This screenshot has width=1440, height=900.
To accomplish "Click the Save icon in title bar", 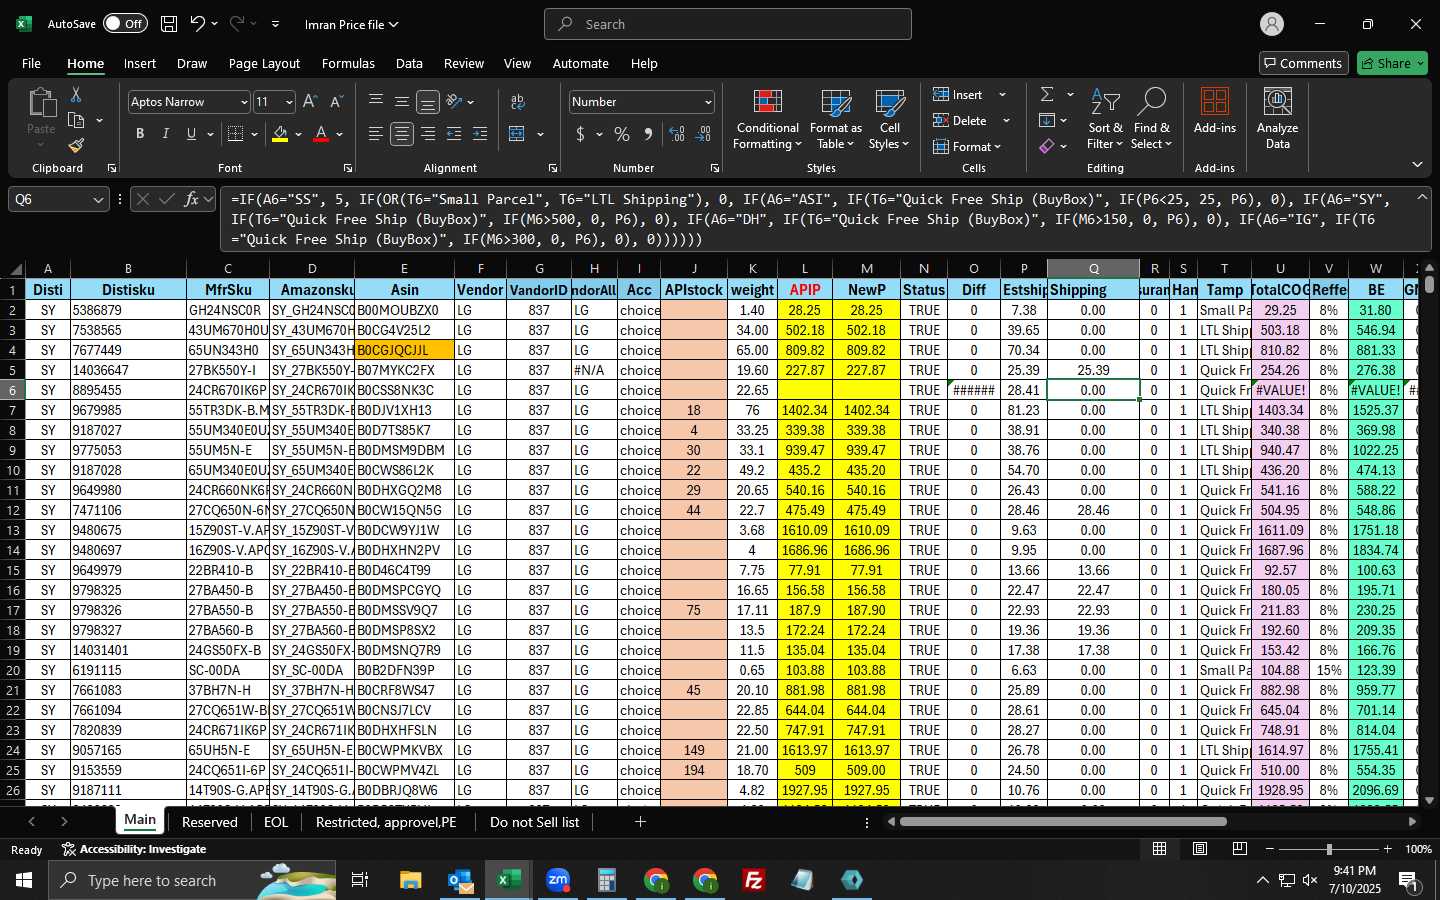I will coord(169,24).
